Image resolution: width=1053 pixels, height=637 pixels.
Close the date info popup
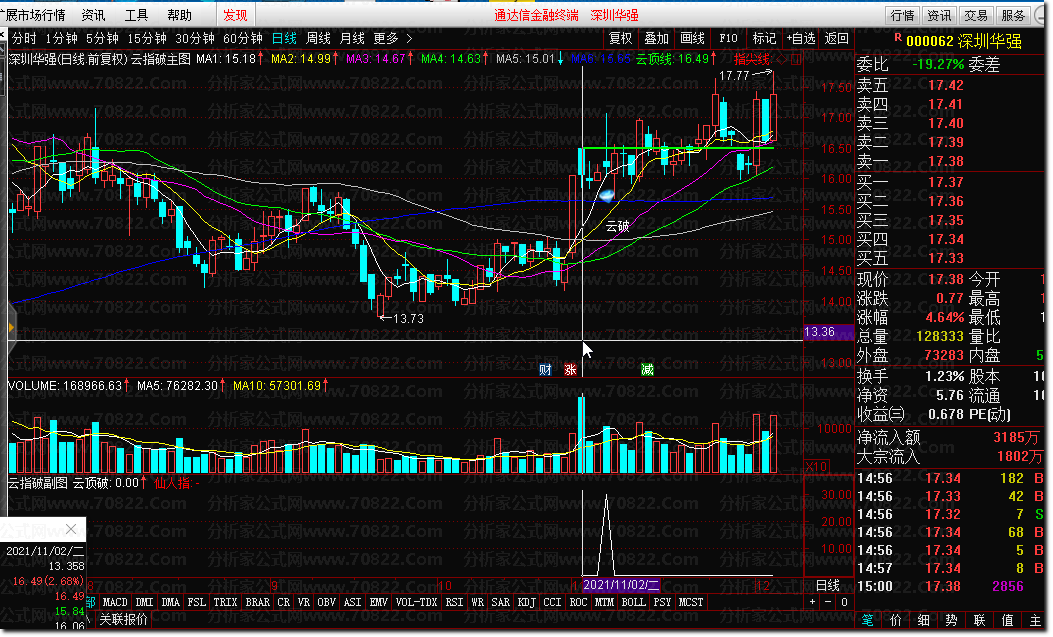click(71, 529)
